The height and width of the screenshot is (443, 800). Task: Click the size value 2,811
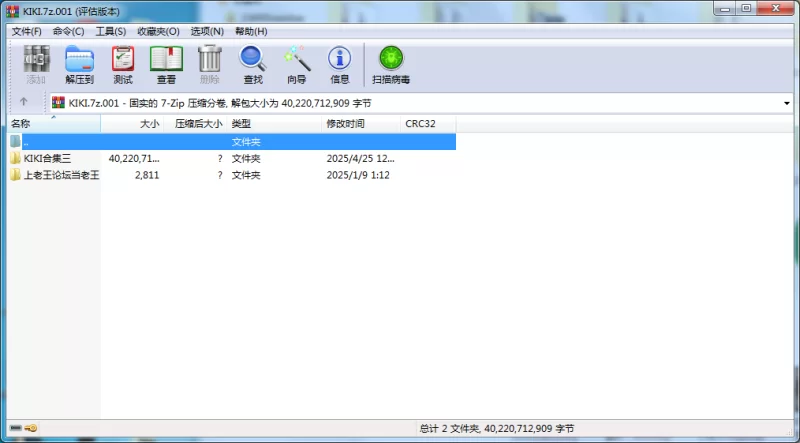pyautogui.click(x=147, y=176)
